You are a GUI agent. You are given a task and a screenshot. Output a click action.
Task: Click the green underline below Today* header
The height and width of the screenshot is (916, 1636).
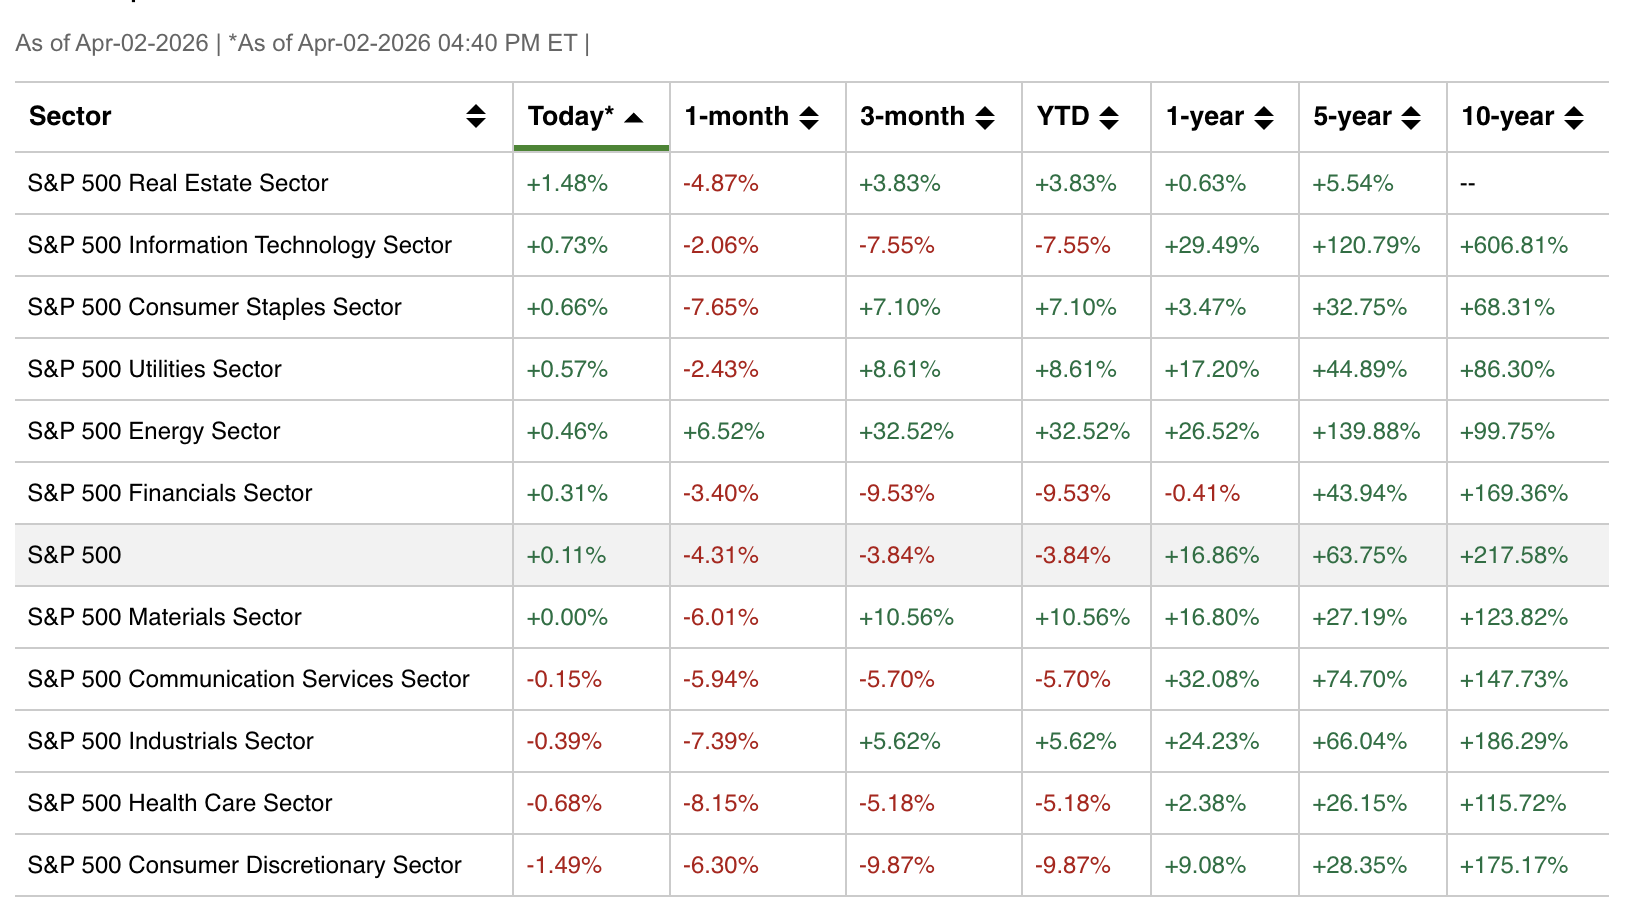(590, 147)
